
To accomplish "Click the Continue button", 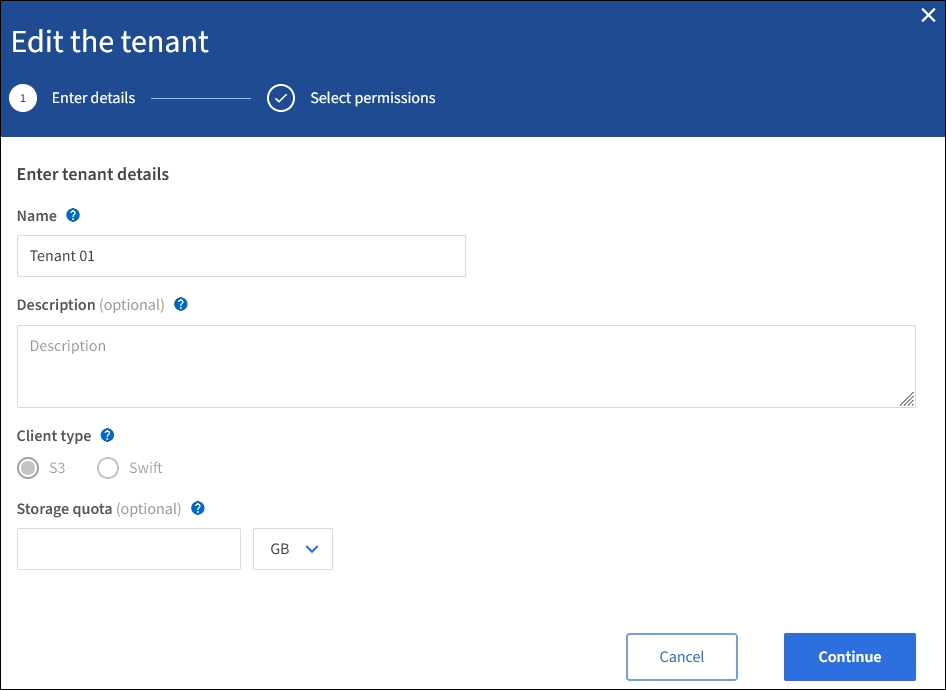I will point(849,657).
